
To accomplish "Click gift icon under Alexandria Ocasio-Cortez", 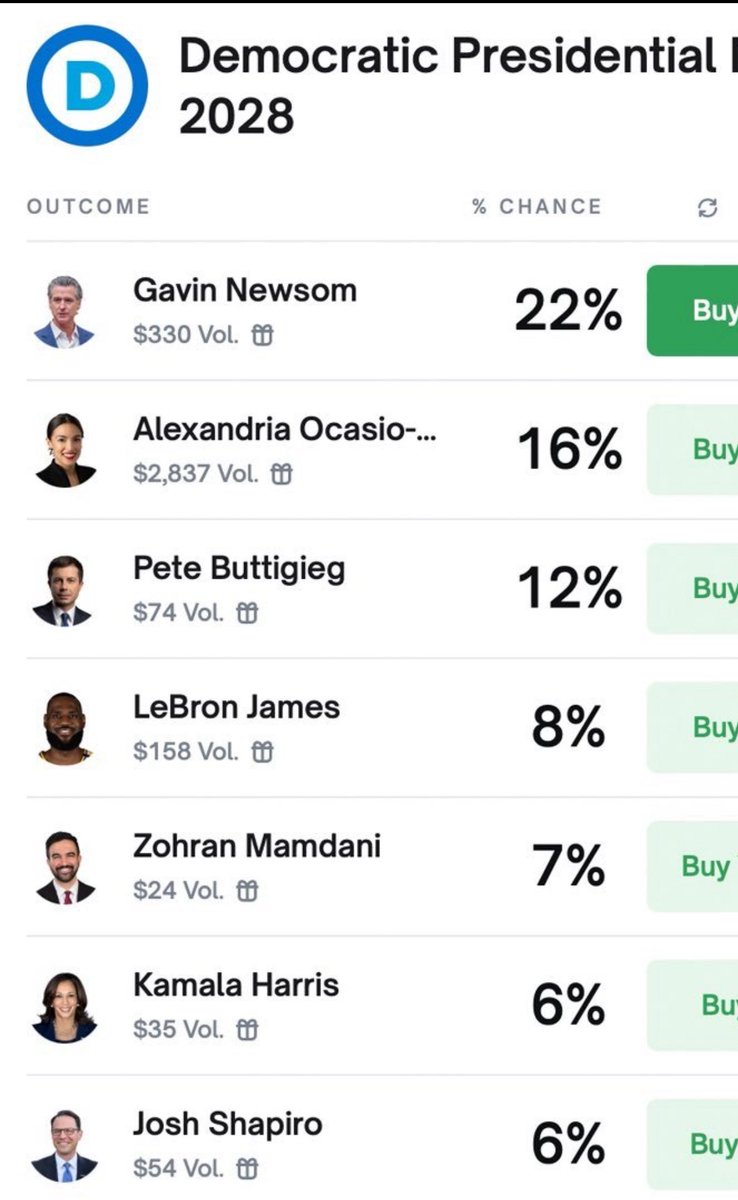I will pyautogui.click(x=282, y=474).
